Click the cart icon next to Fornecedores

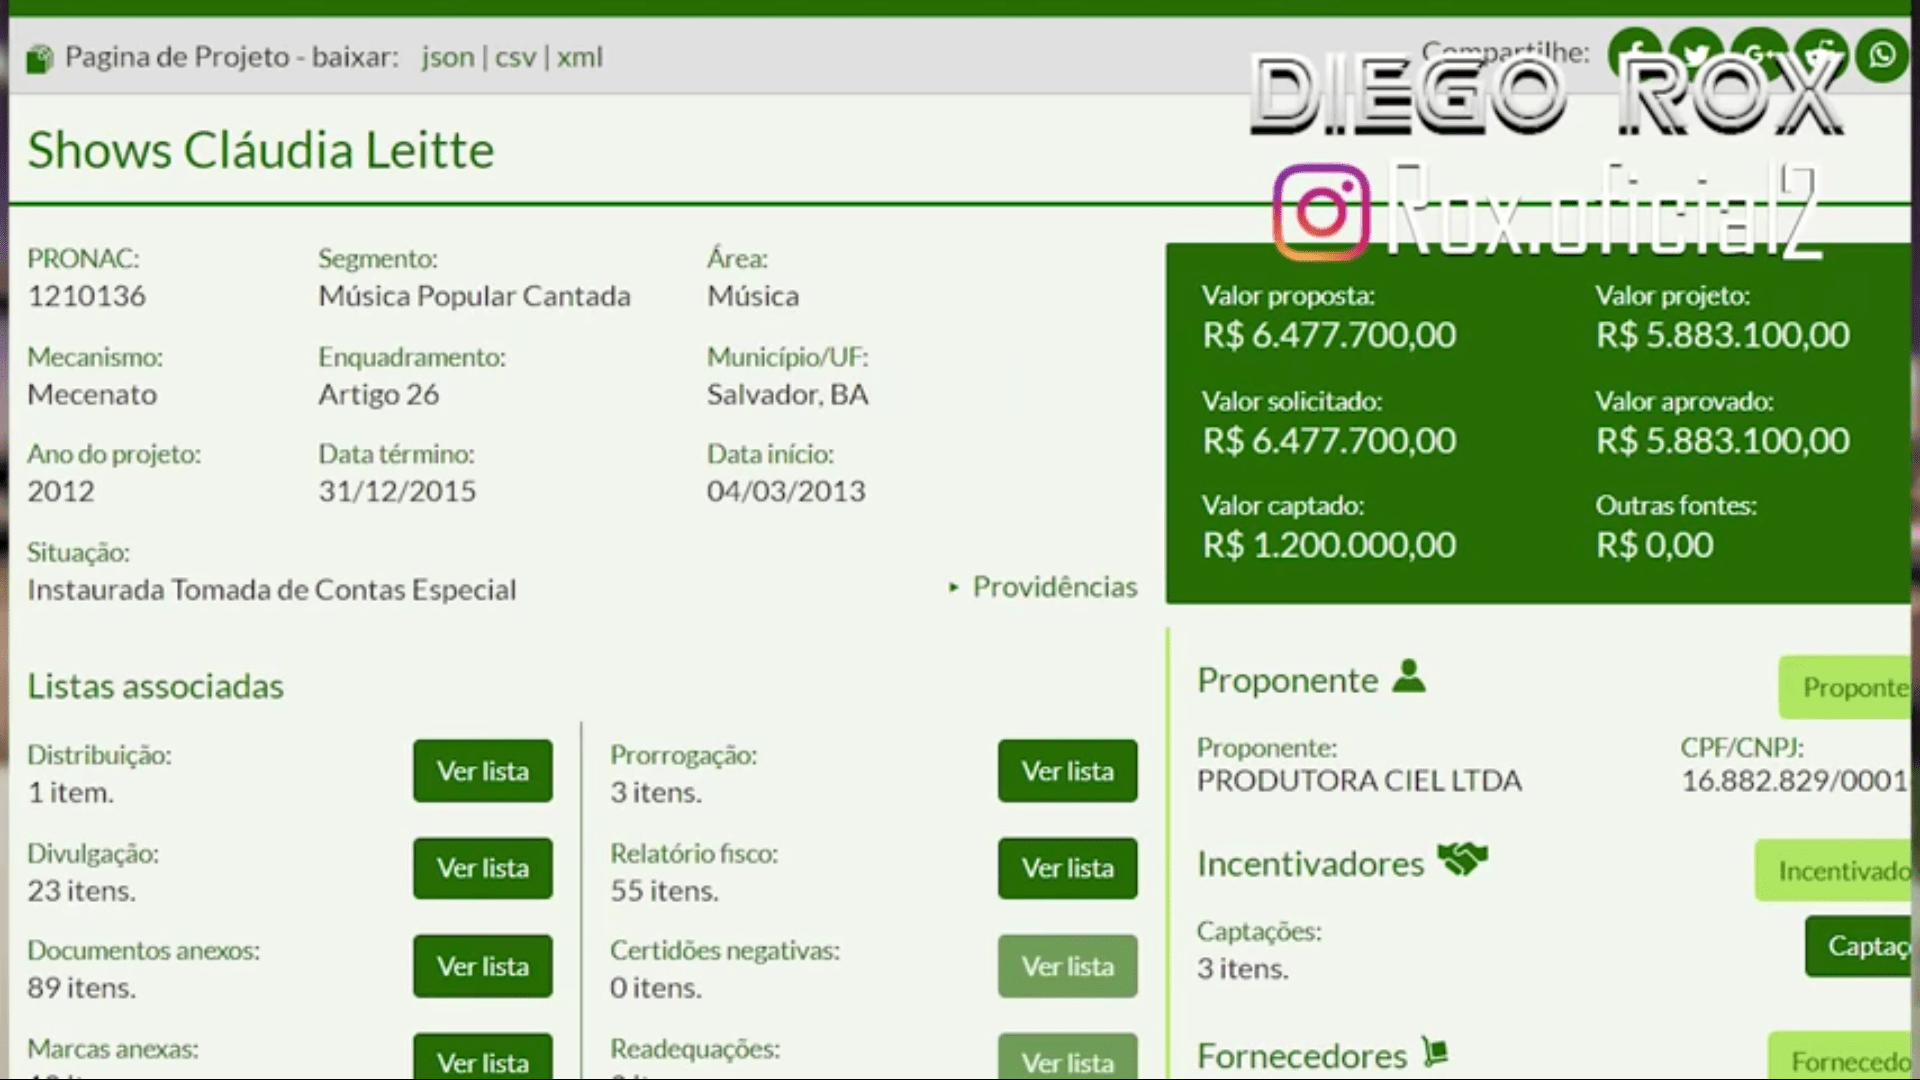1435,1052
